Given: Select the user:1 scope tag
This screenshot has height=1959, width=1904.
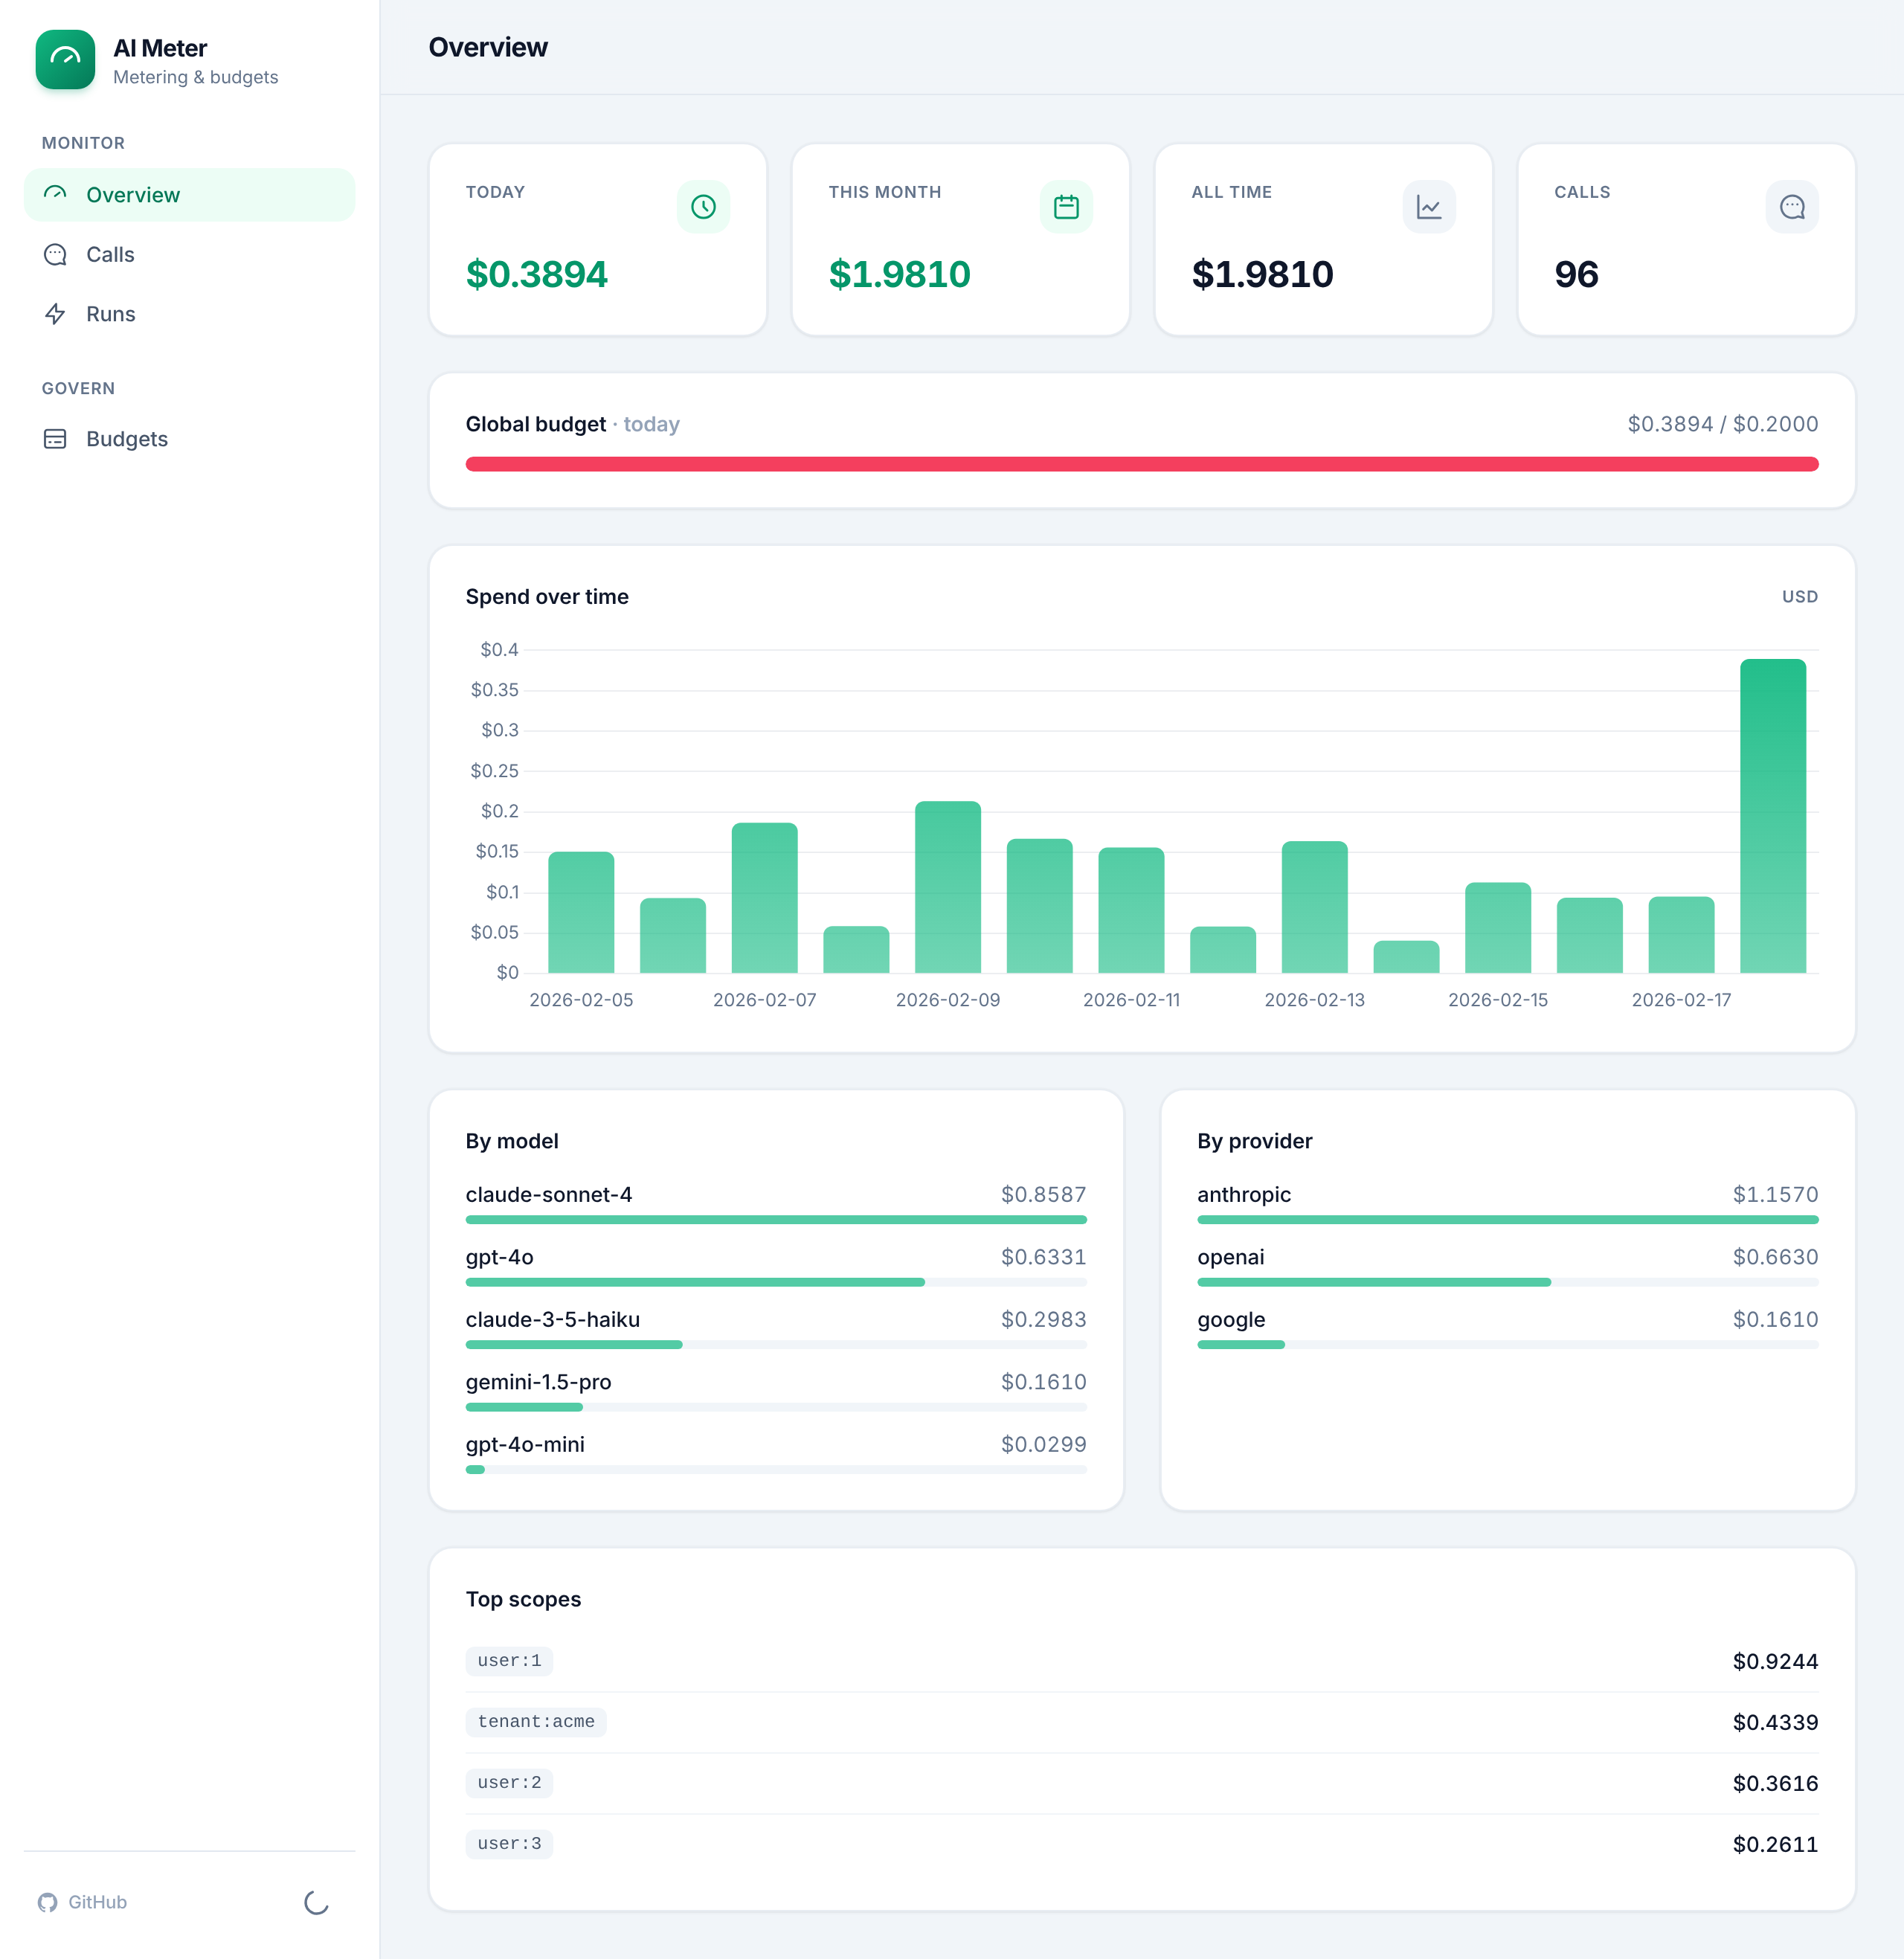Looking at the screenshot, I should (x=509, y=1661).
